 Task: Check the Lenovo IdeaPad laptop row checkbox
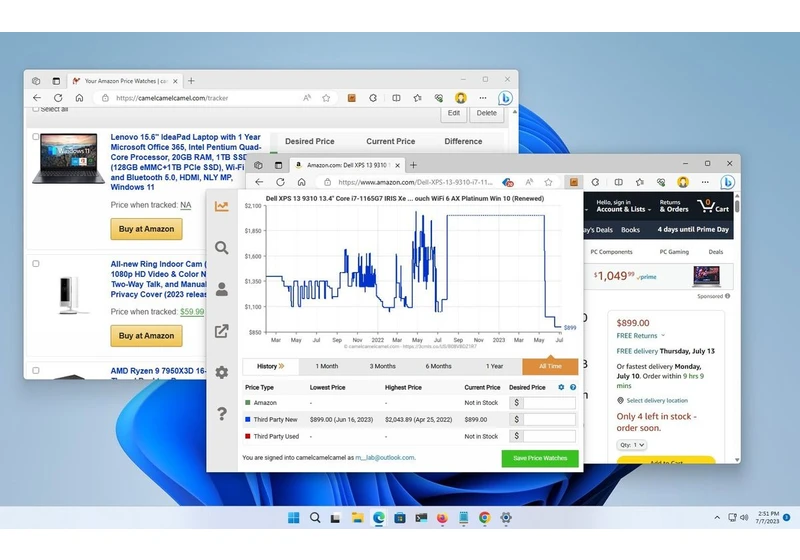click(x=36, y=137)
